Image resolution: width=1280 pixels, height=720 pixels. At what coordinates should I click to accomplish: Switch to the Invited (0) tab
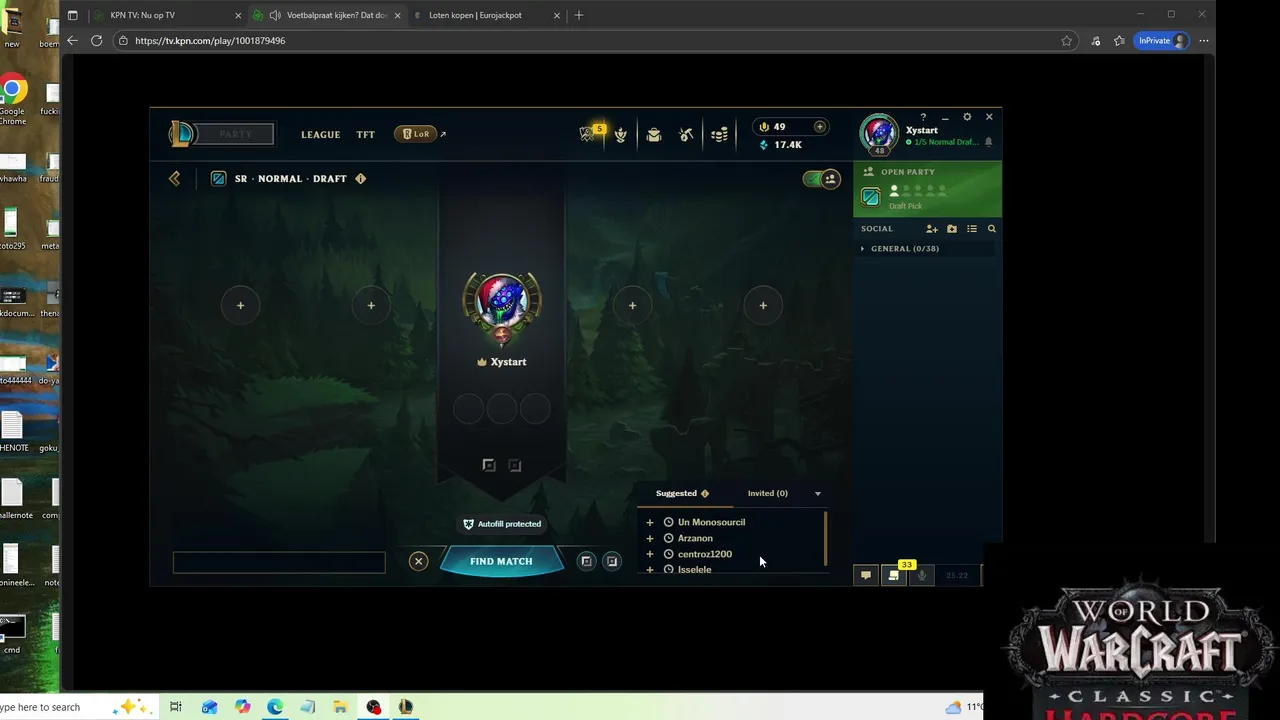768,493
